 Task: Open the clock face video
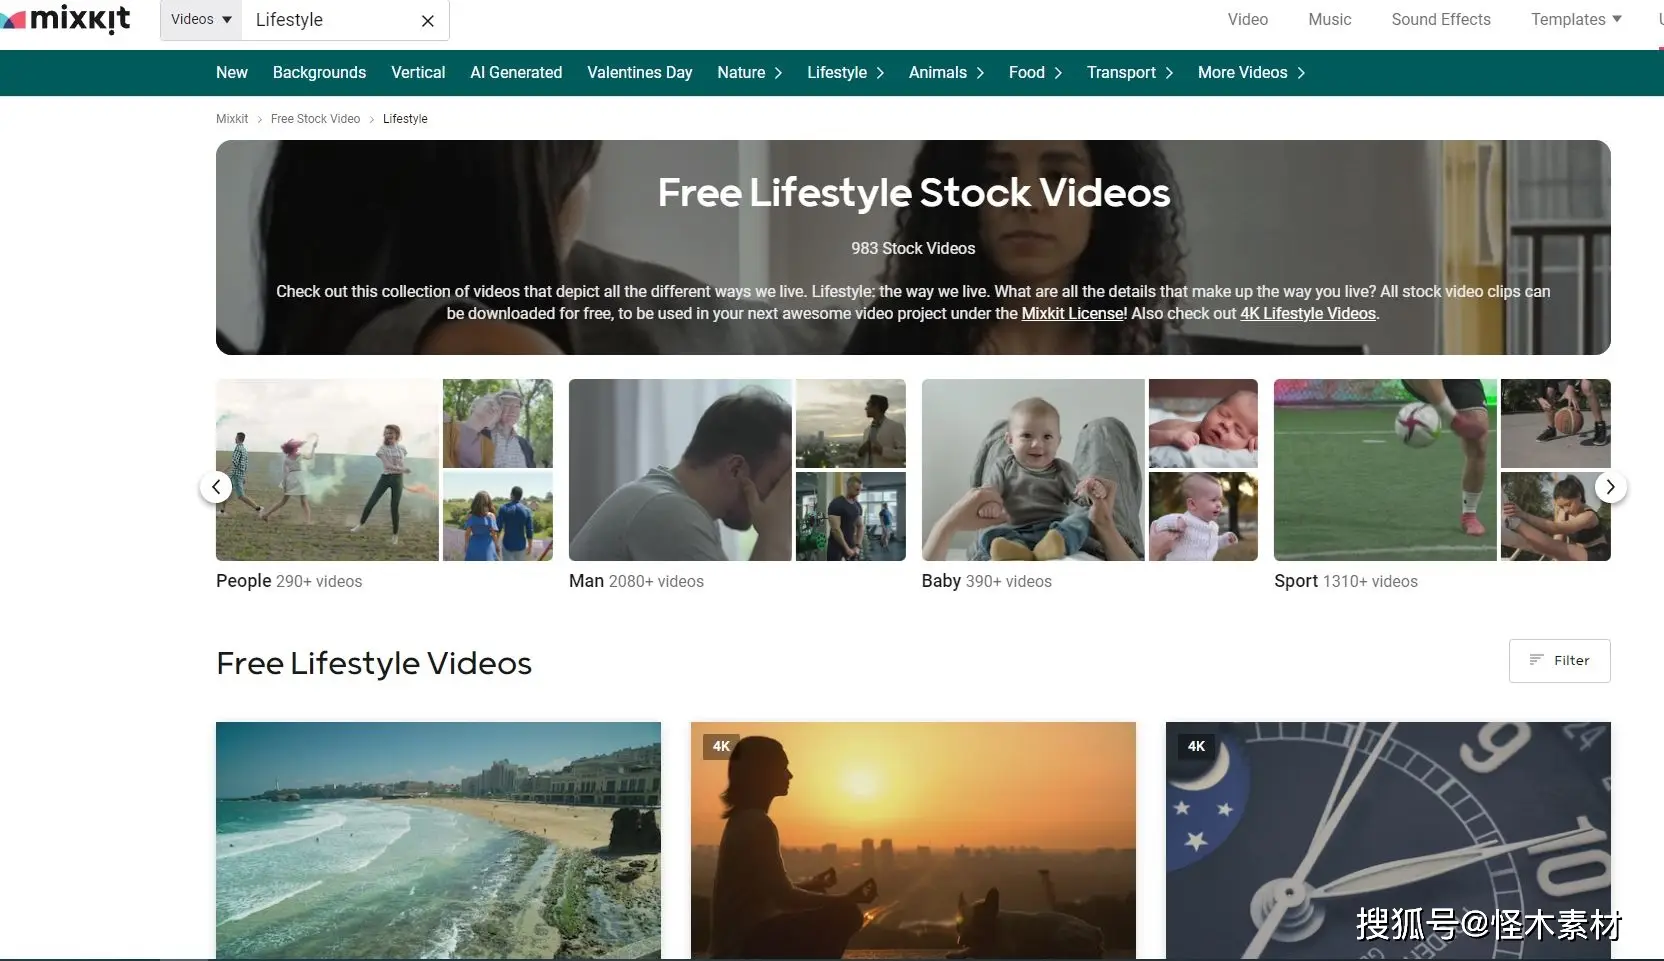1388,840
